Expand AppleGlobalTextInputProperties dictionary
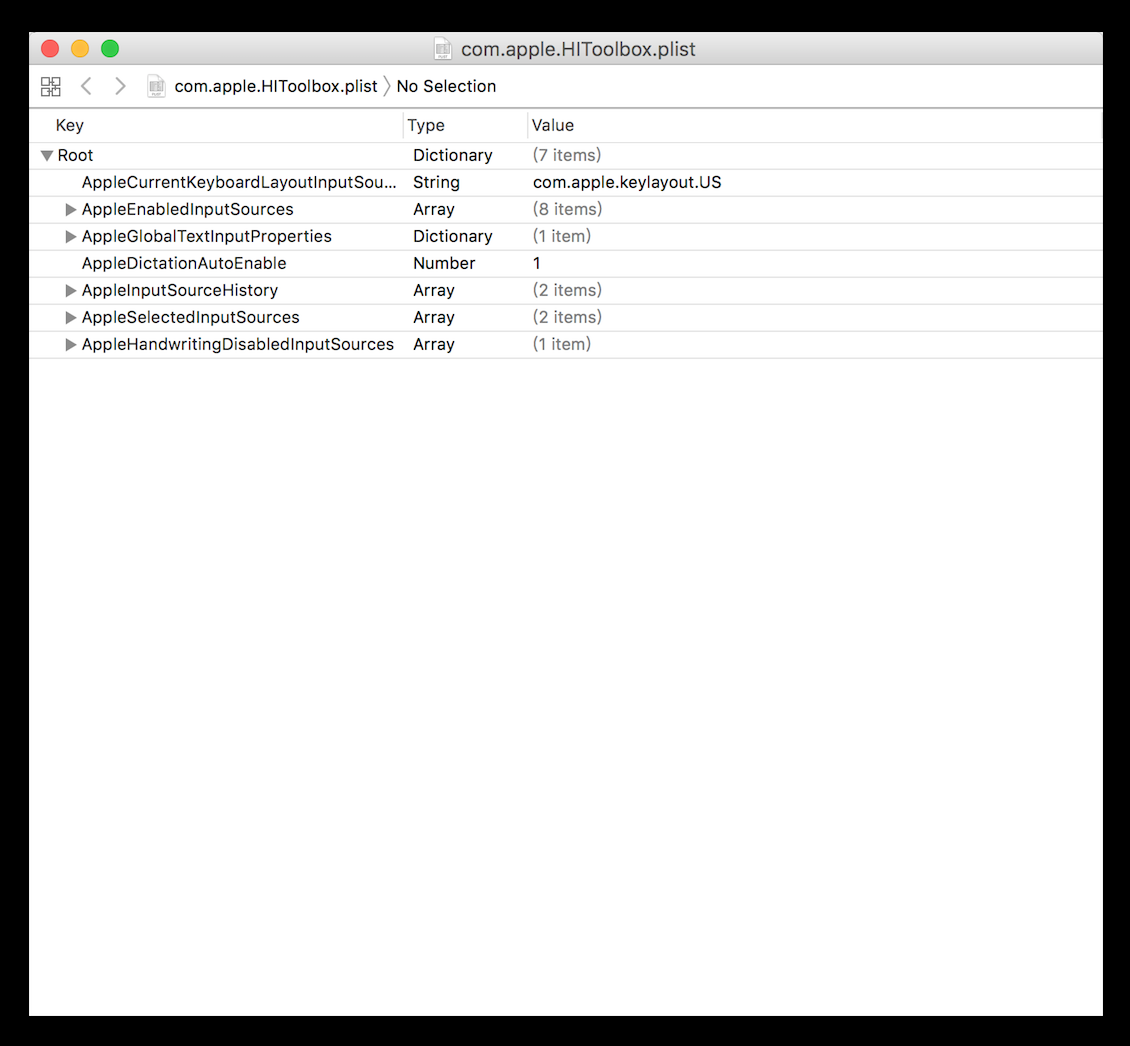The height and width of the screenshot is (1046, 1130). [70, 236]
